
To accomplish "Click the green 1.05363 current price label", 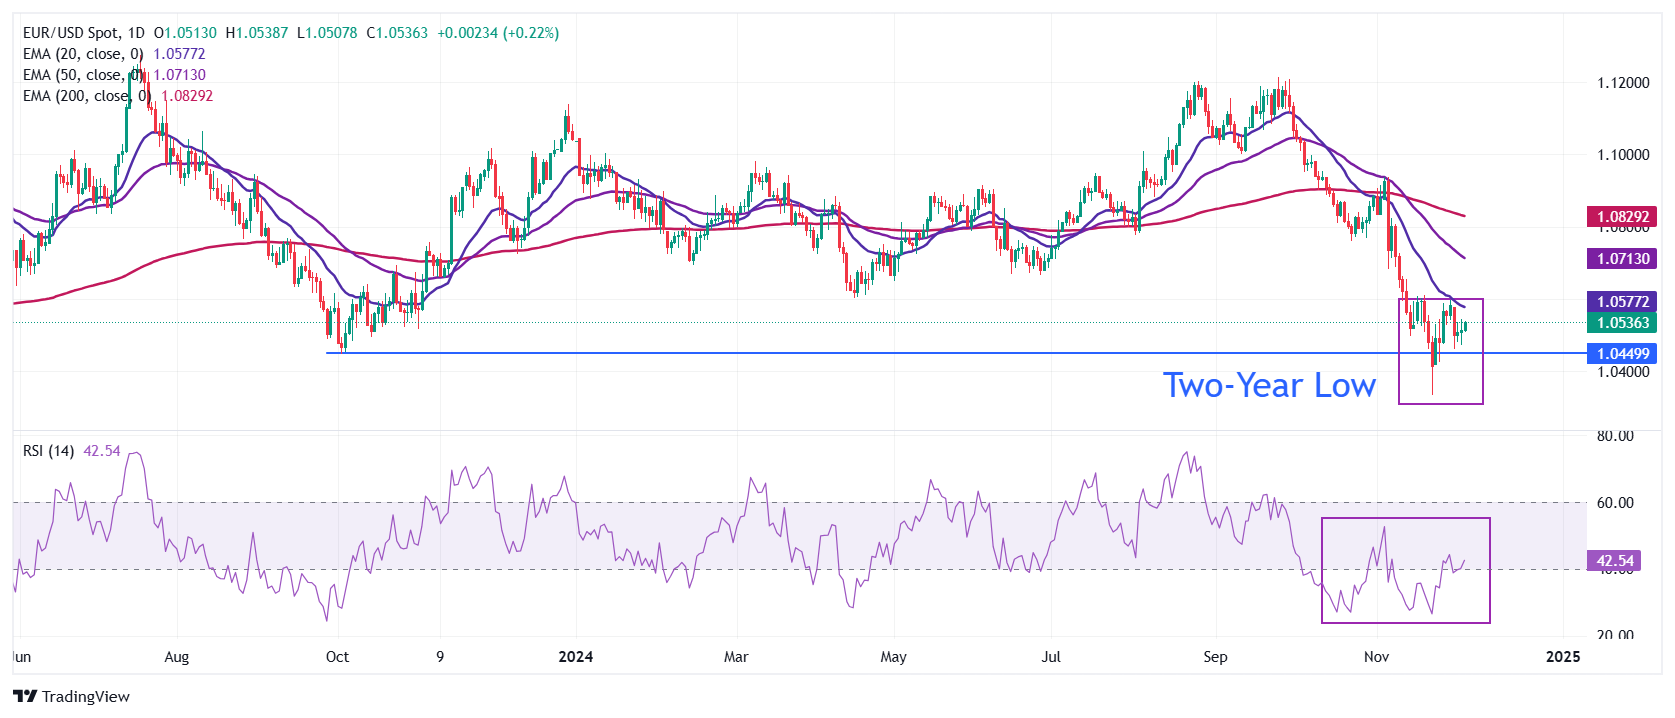I will (x=1621, y=322).
